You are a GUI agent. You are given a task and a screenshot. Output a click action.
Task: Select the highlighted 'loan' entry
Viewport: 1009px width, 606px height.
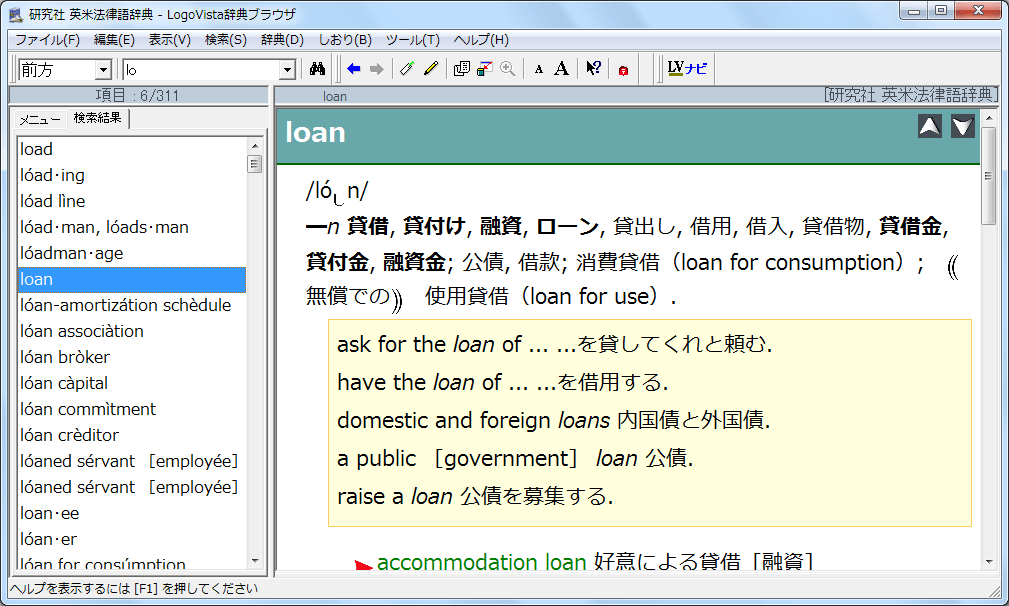[x=132, y=279]
